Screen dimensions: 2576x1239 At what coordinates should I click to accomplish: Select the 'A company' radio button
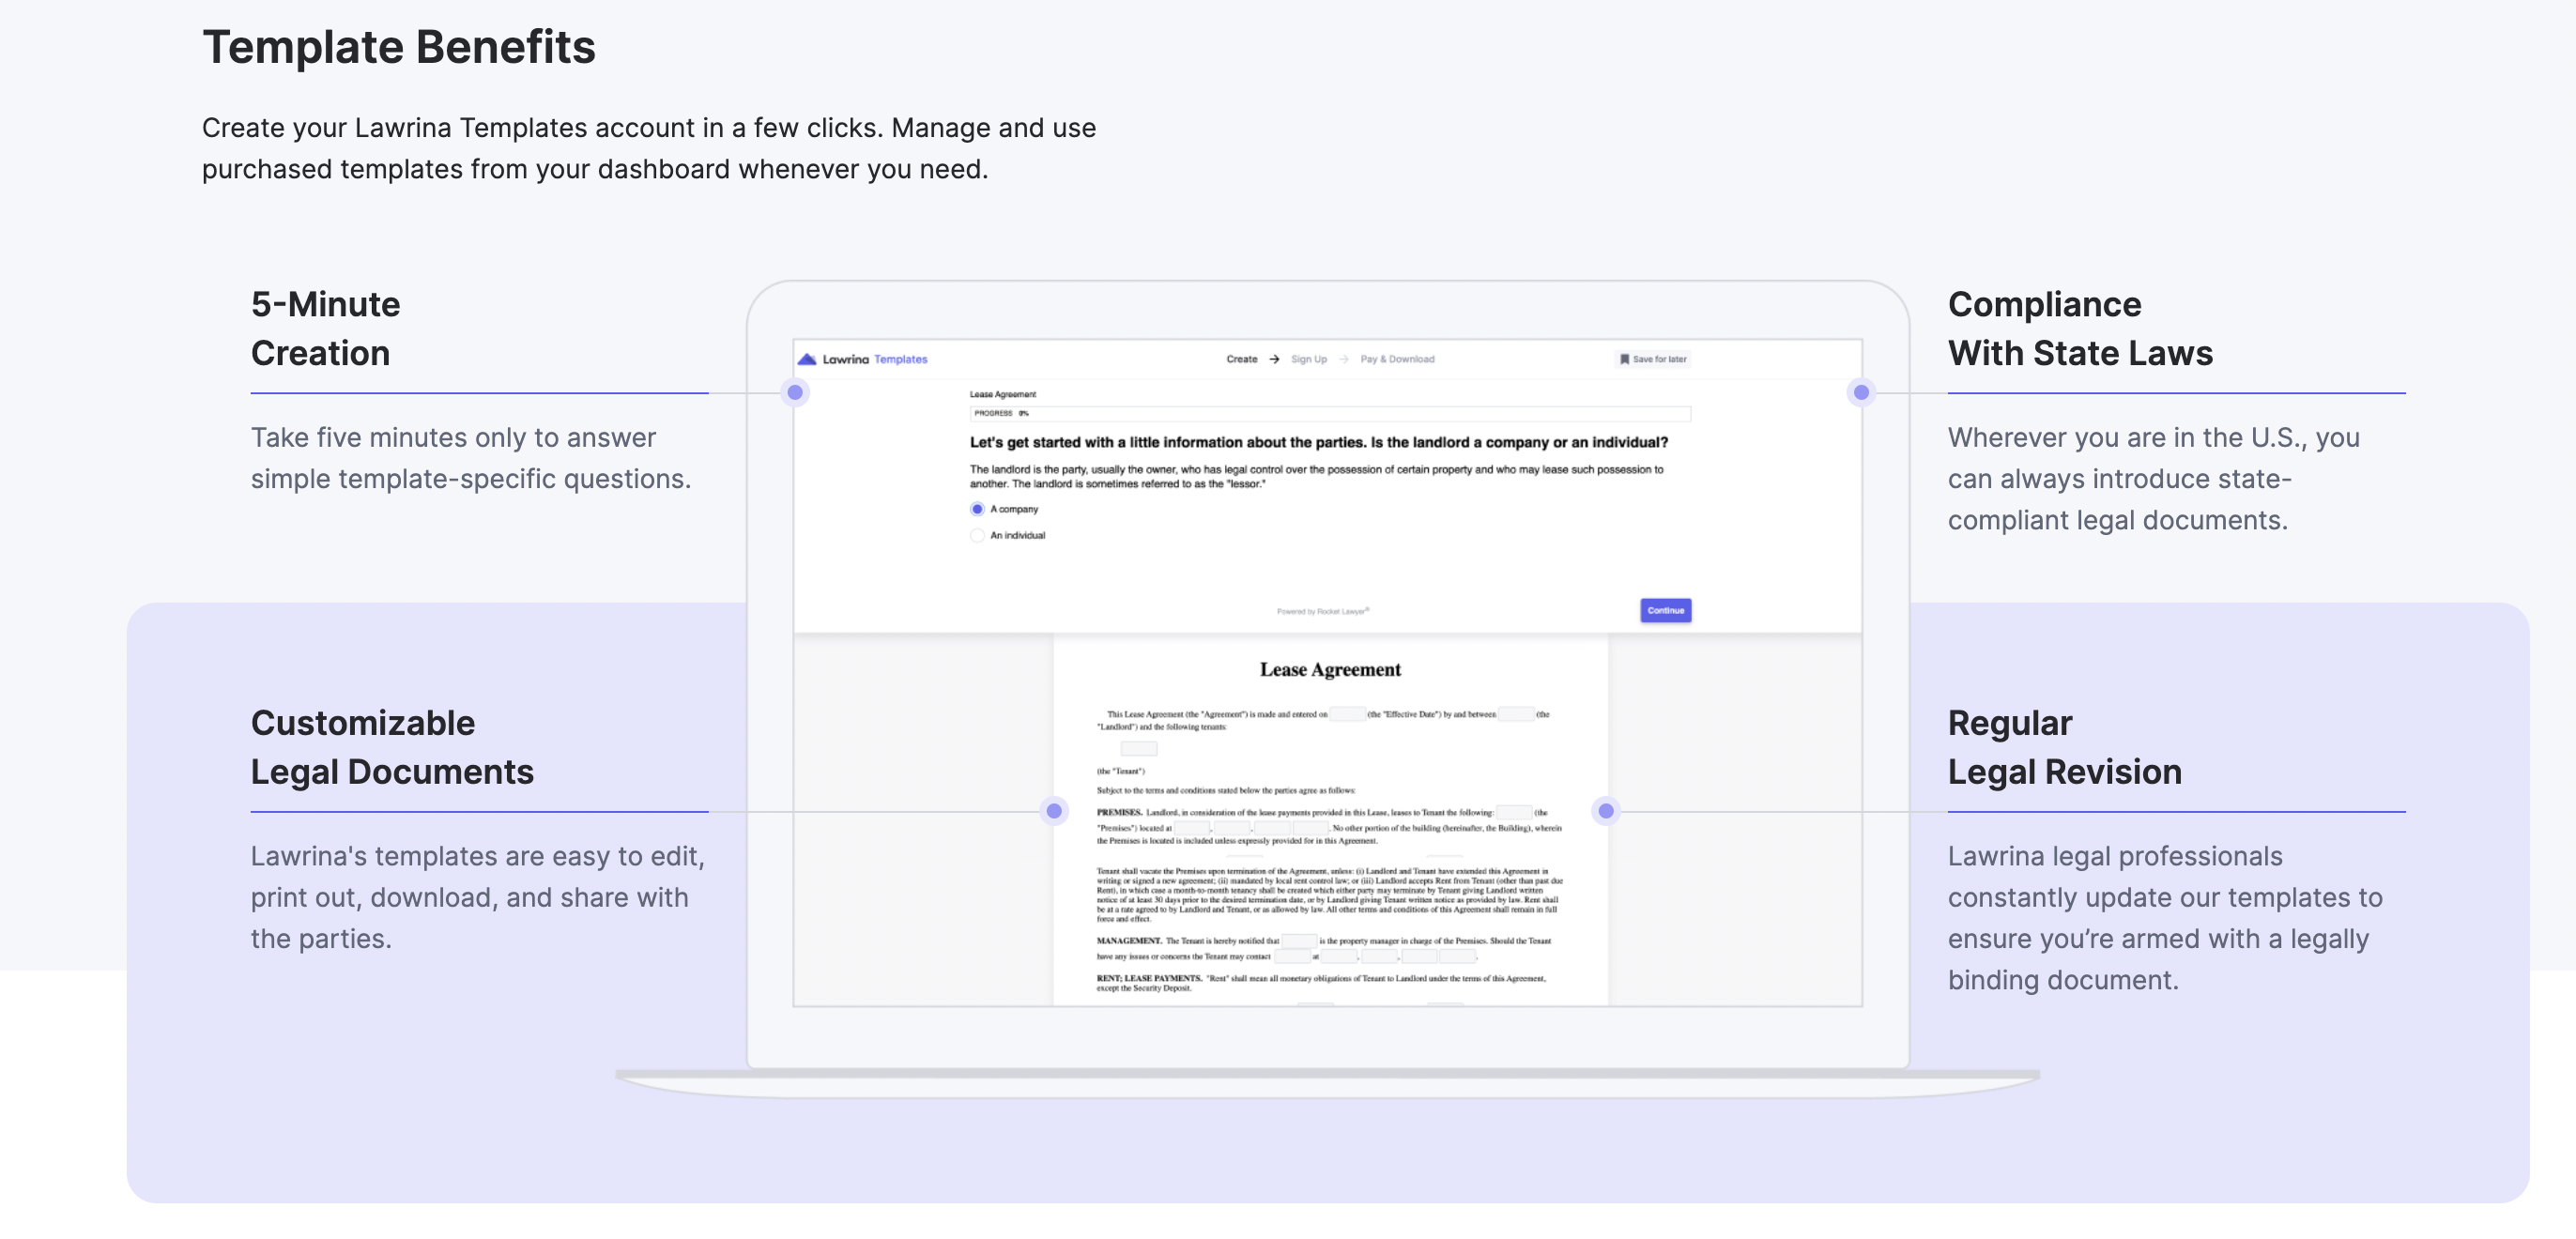[977, 509]
